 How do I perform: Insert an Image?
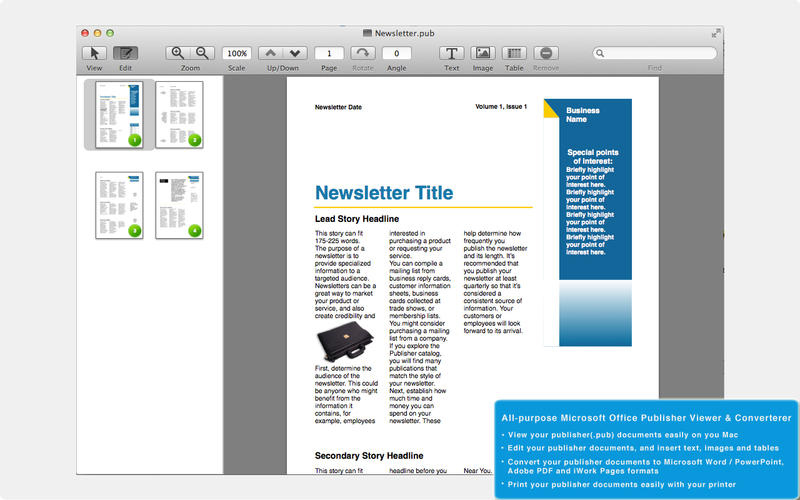483,53
